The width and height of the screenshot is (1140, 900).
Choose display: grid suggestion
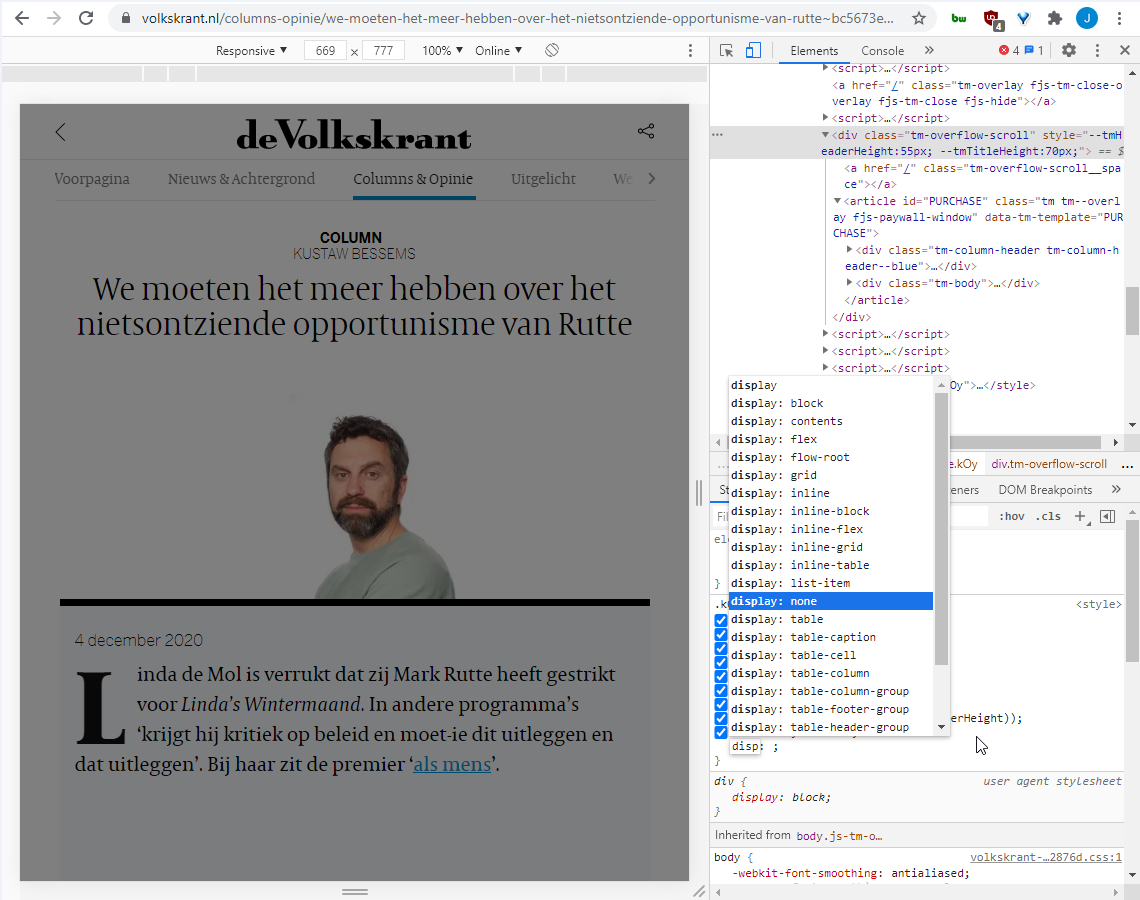coord(831,475)
